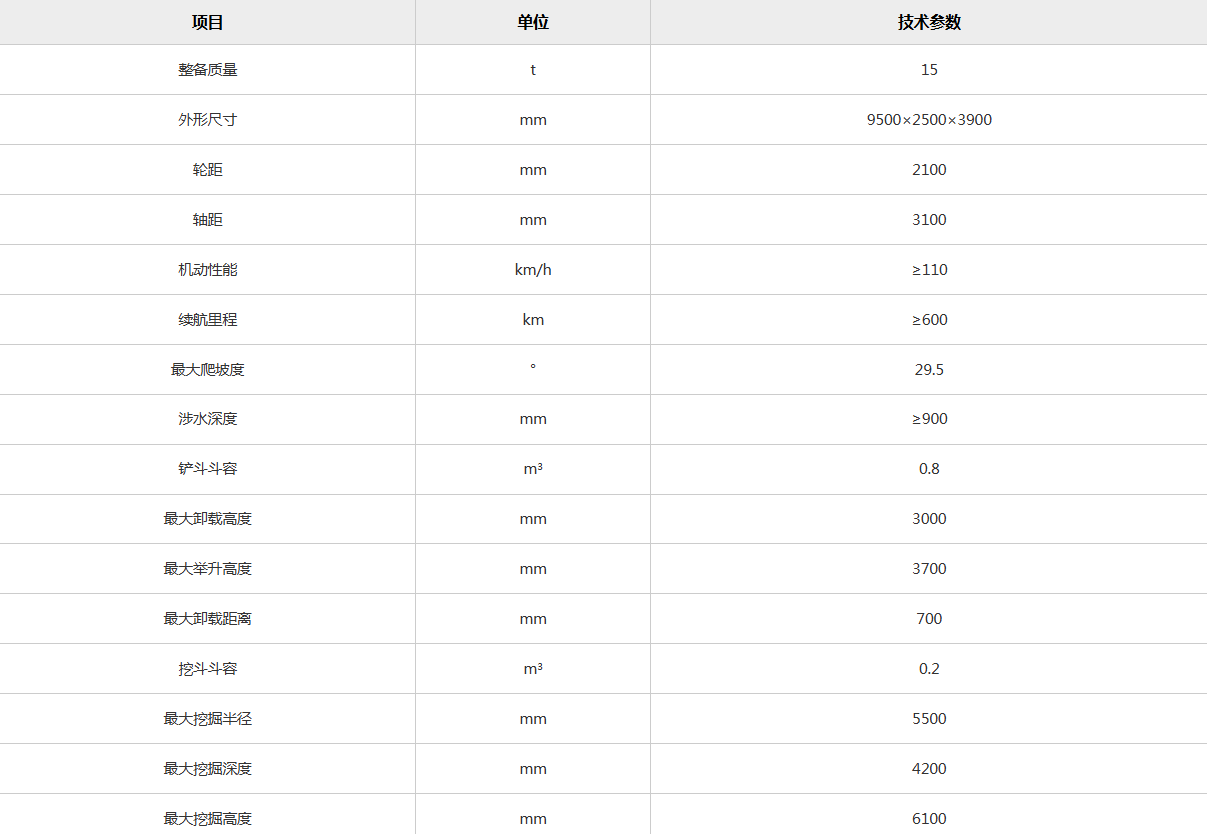Image resolution: width=1207 pixels, height=834 pixels.
Task: Select the 续航里程 row label
Action: [x=208, y=320]
